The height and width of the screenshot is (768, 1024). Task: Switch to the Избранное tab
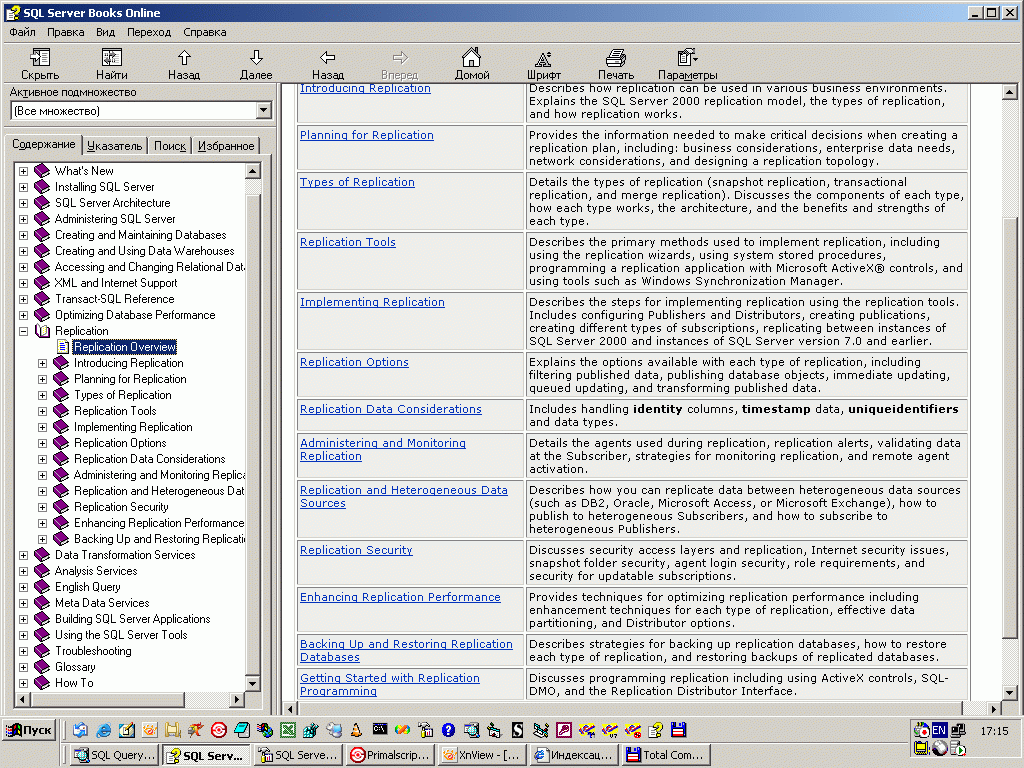tap(226, 146)
